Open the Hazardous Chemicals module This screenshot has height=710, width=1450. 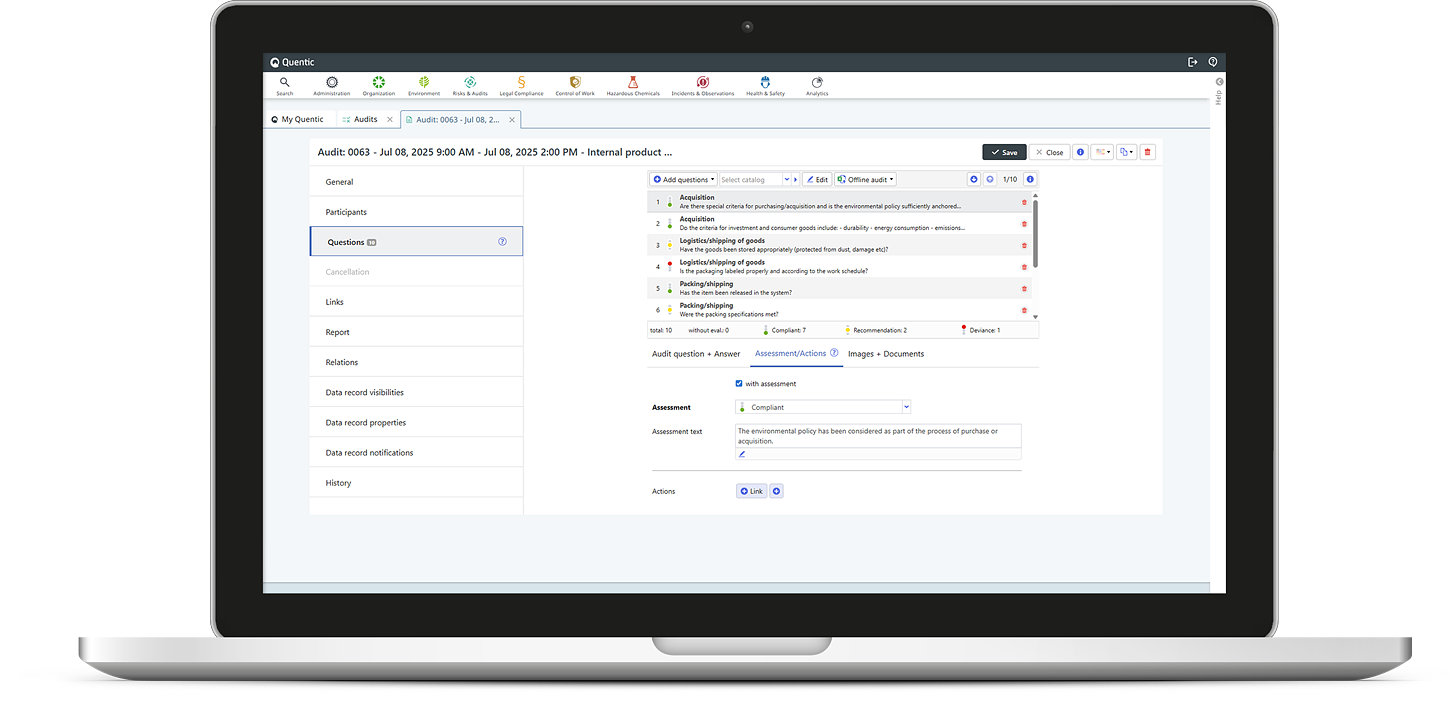633,84
